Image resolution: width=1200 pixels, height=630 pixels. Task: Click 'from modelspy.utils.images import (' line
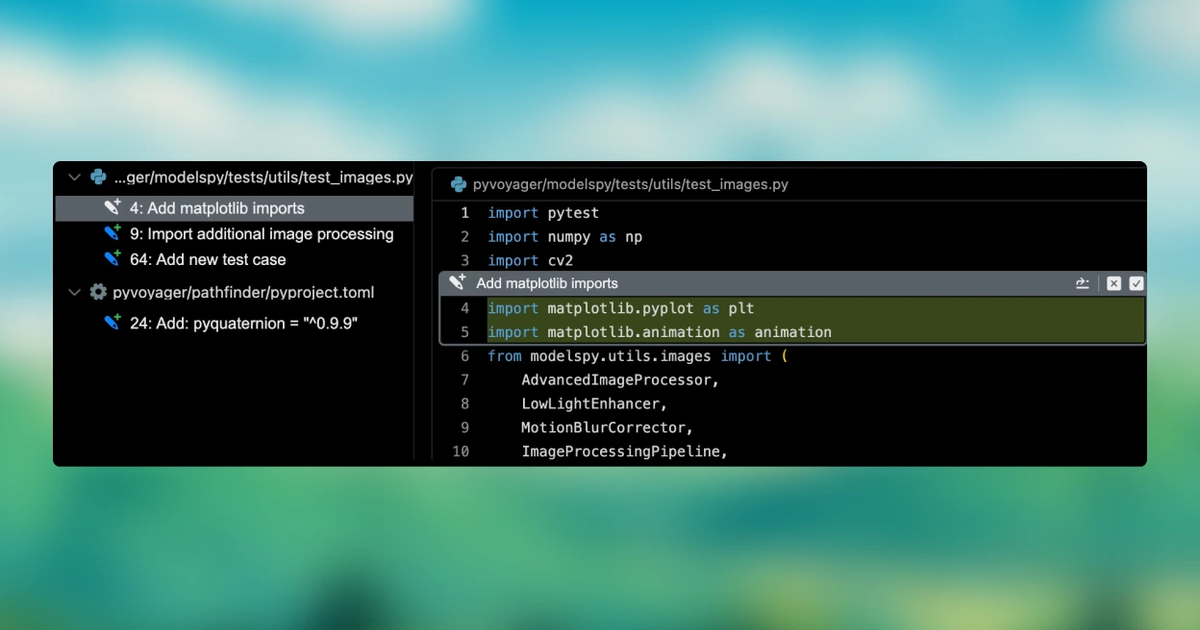[638, 356]
